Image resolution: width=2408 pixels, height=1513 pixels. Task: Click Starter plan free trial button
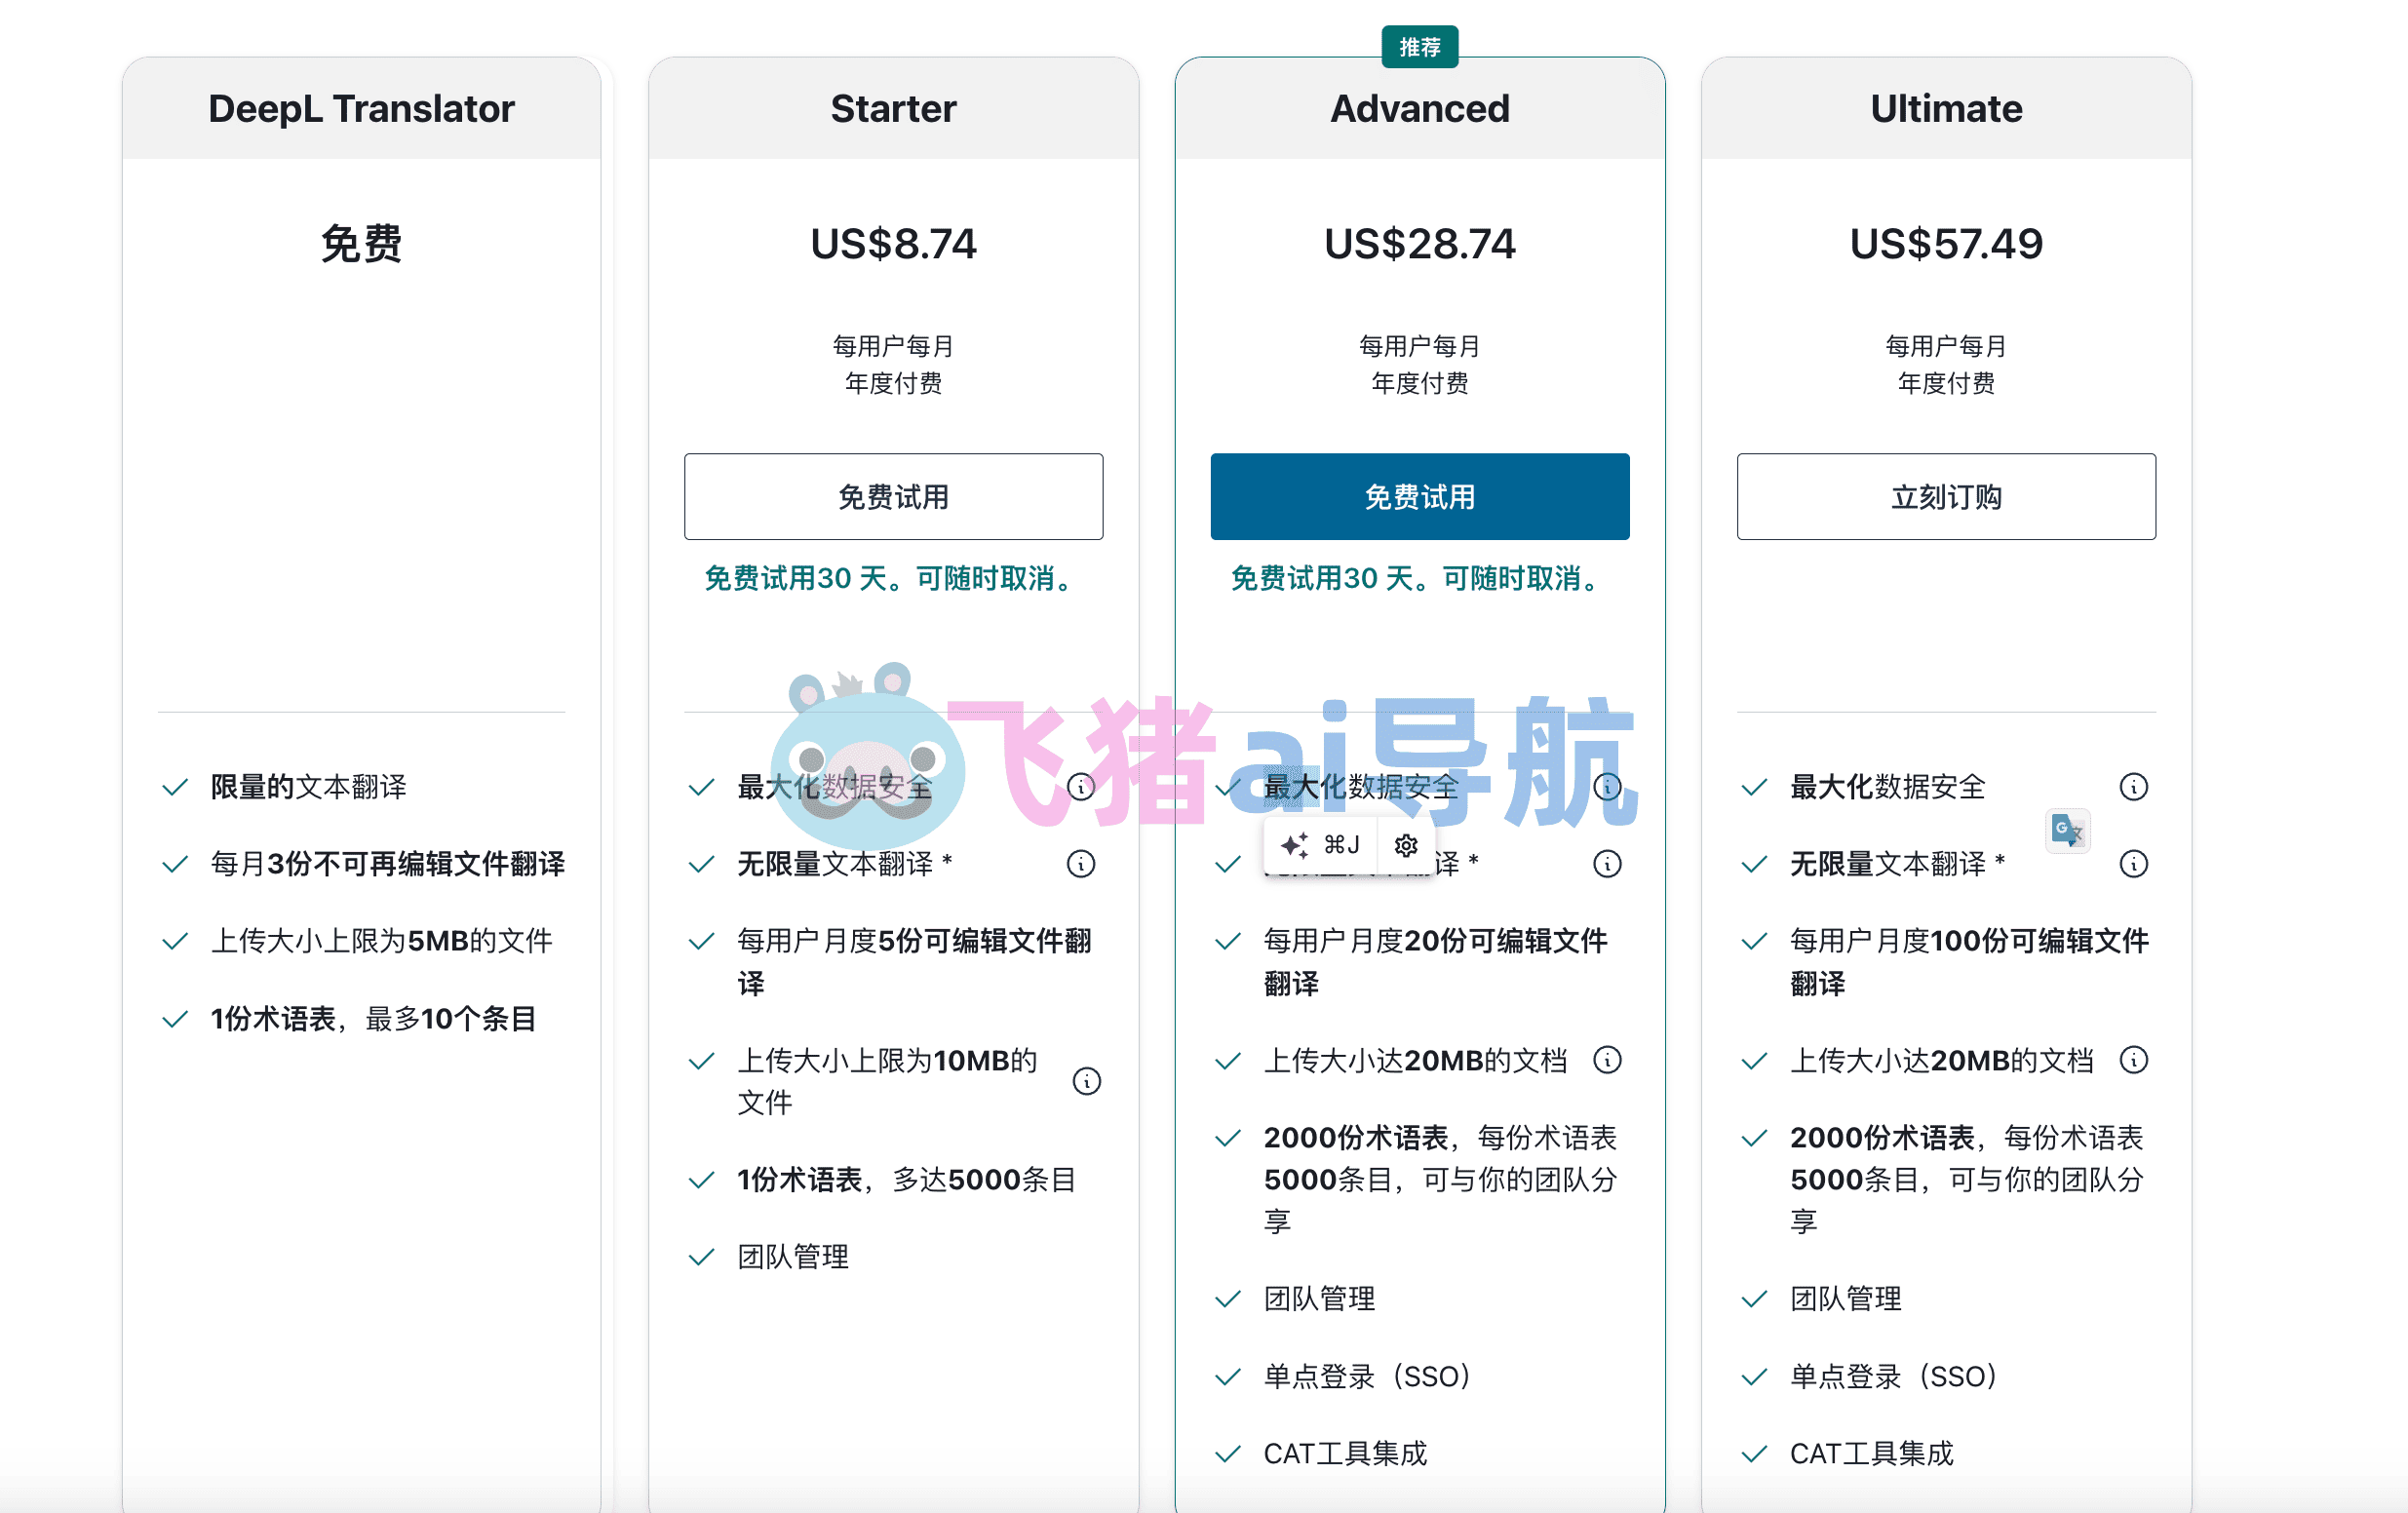[x=893, y=497]
